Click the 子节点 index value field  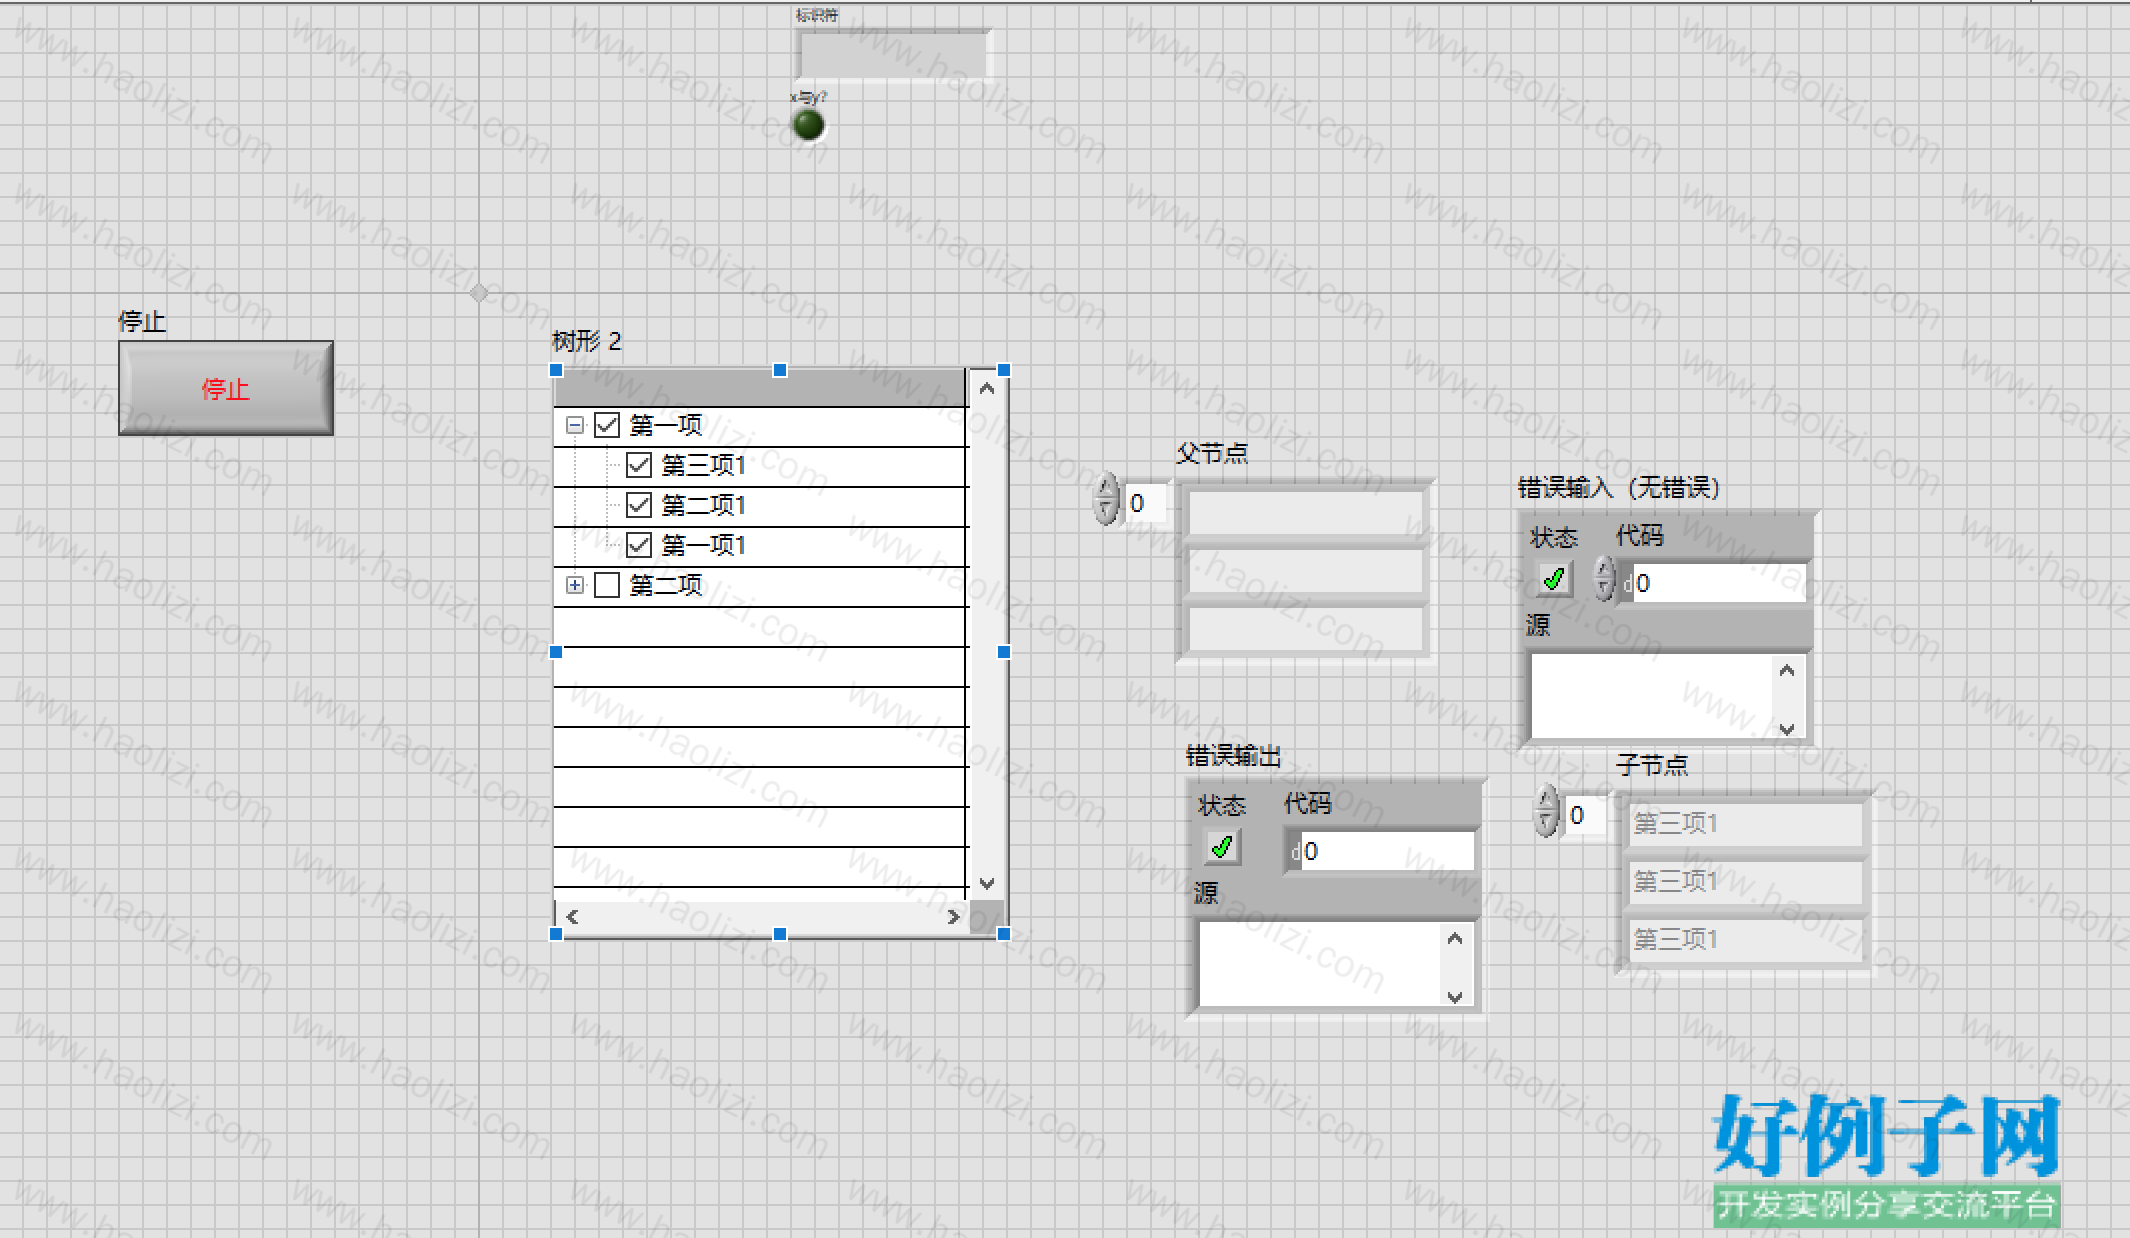[x=1586, y=814]
